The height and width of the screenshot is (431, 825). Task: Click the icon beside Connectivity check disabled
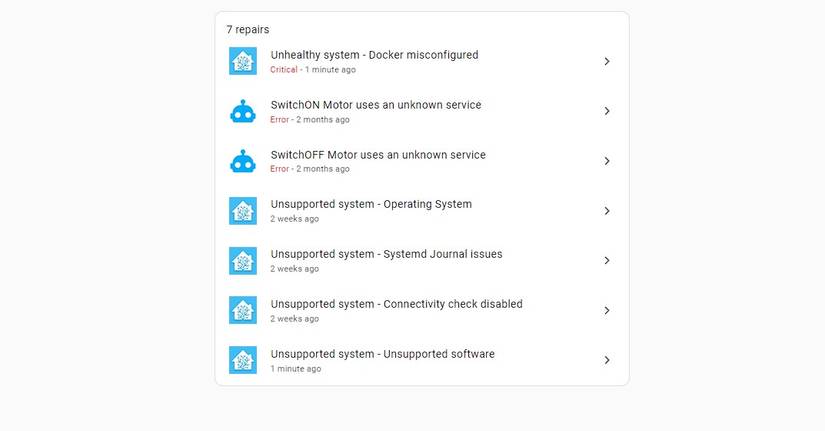[x=243, y=310]
